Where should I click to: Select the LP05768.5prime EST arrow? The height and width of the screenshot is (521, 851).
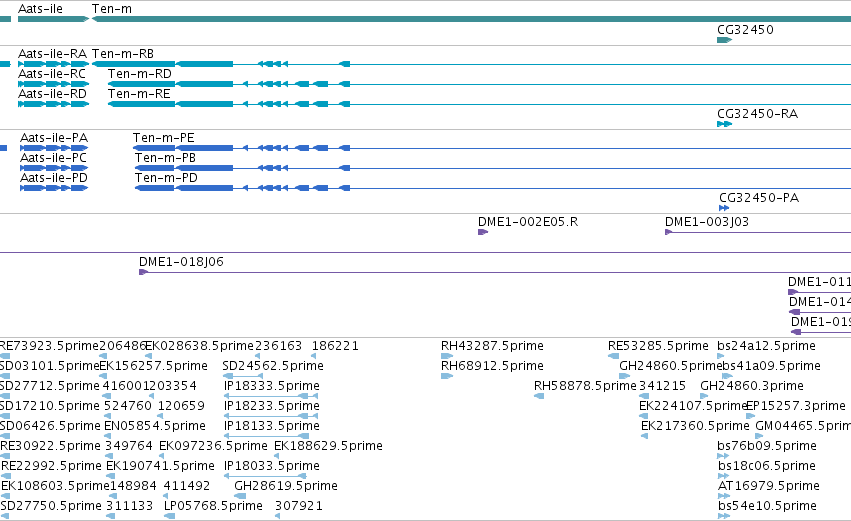pyautogui.click(x=169, y=516)
